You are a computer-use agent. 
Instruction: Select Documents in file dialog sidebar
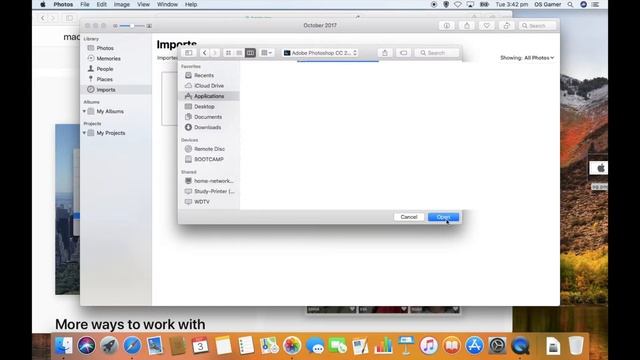(x=209, y=117)
